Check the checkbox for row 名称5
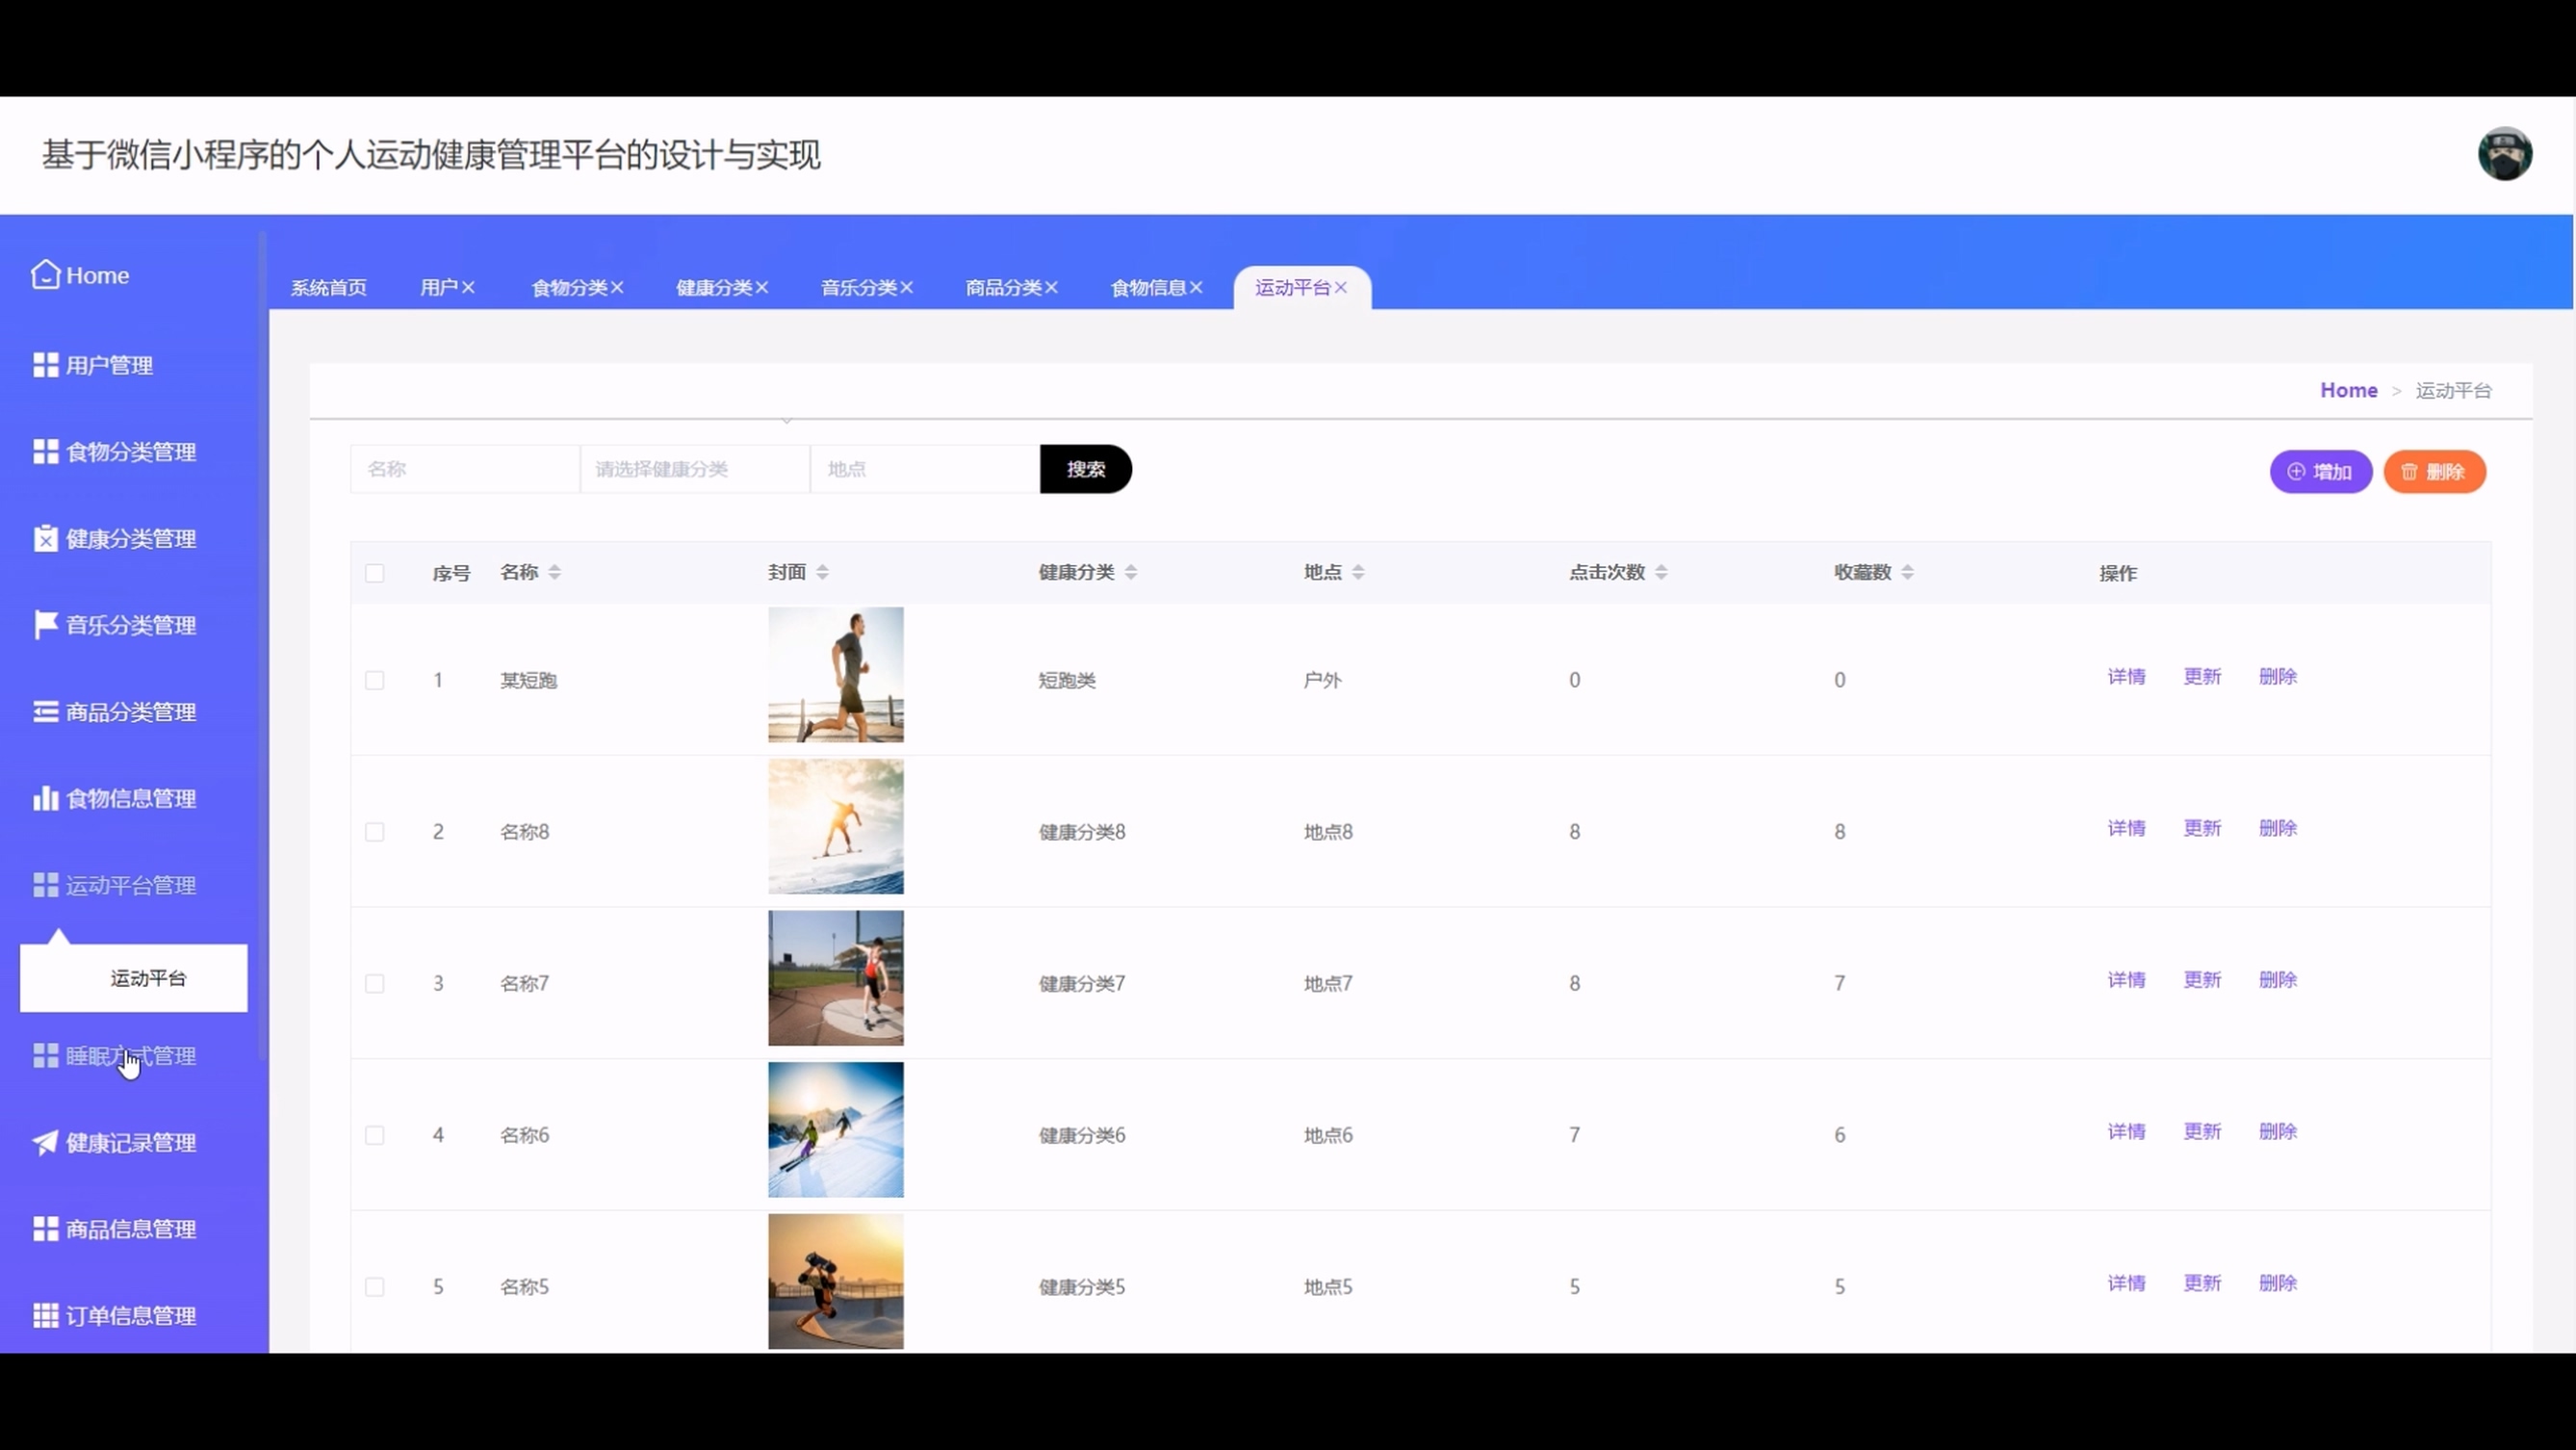The width and height of the screenshot is (2576, 1450). pyautogui.click(x=375, y=1287)
